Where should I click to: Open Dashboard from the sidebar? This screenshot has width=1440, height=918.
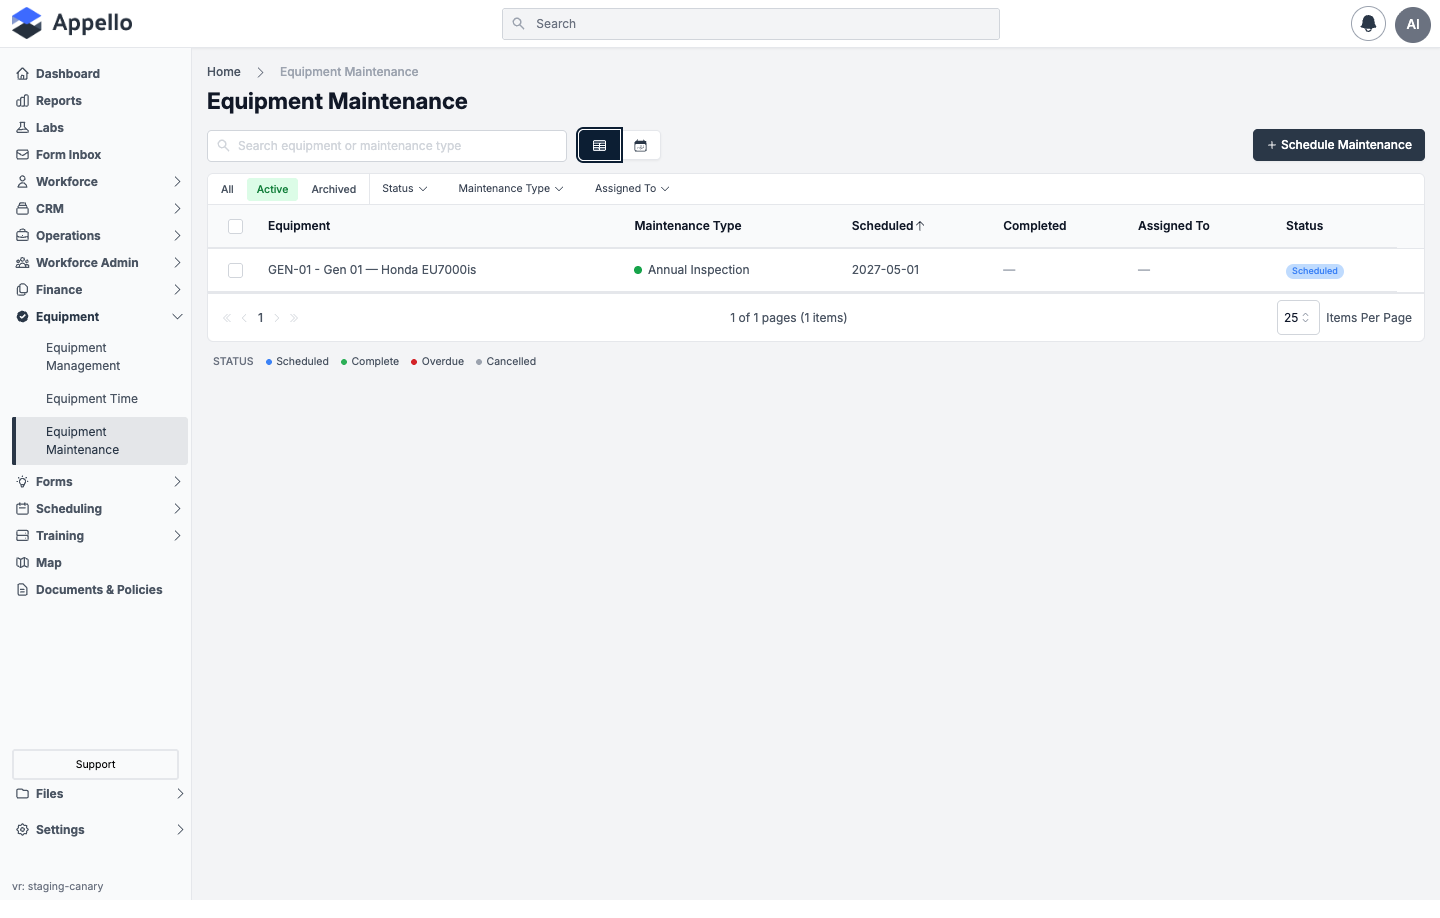pos(68,74)
